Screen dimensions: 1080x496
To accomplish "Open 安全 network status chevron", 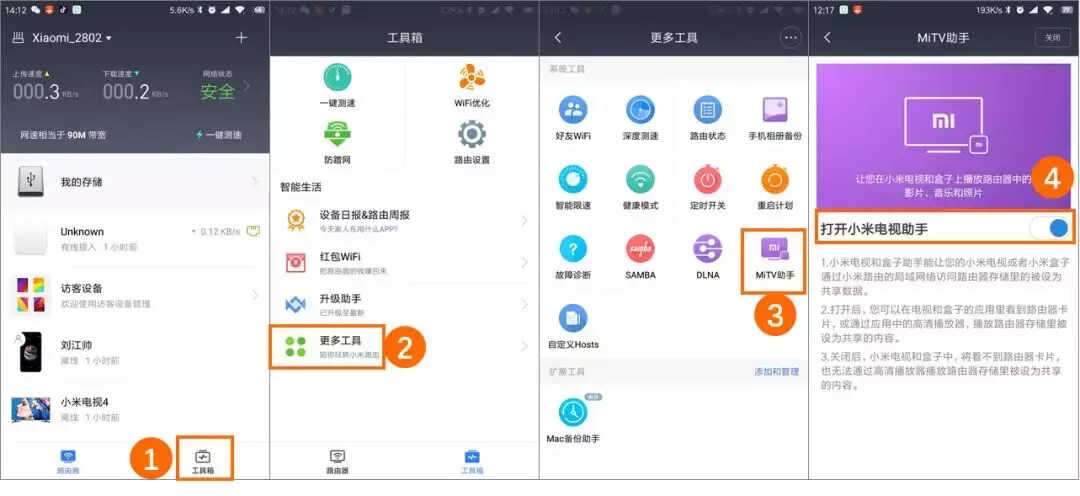I will [249, 86].
